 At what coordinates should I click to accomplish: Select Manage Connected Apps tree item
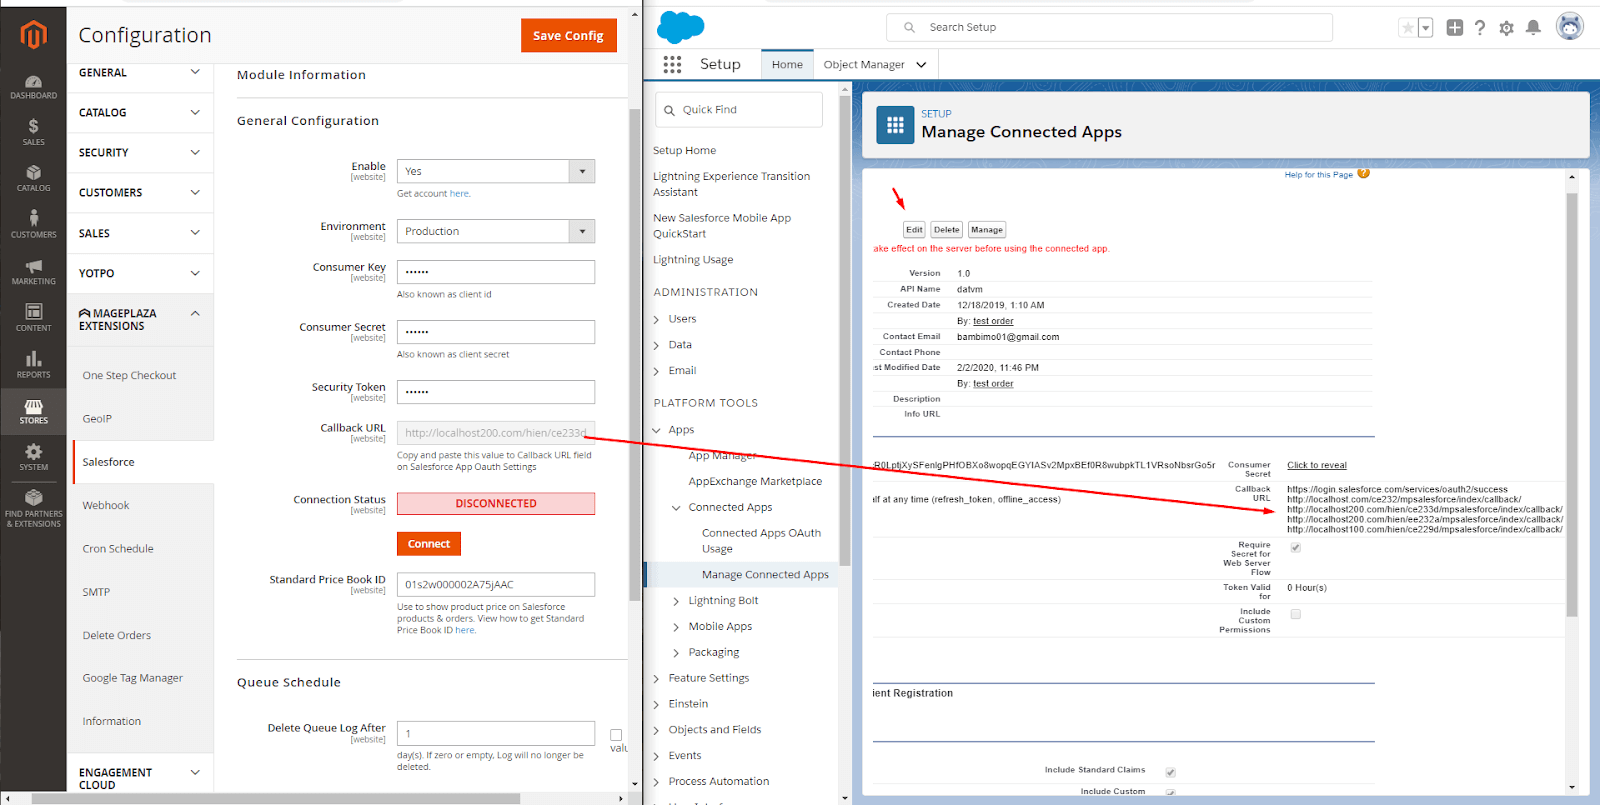[765, 575]
